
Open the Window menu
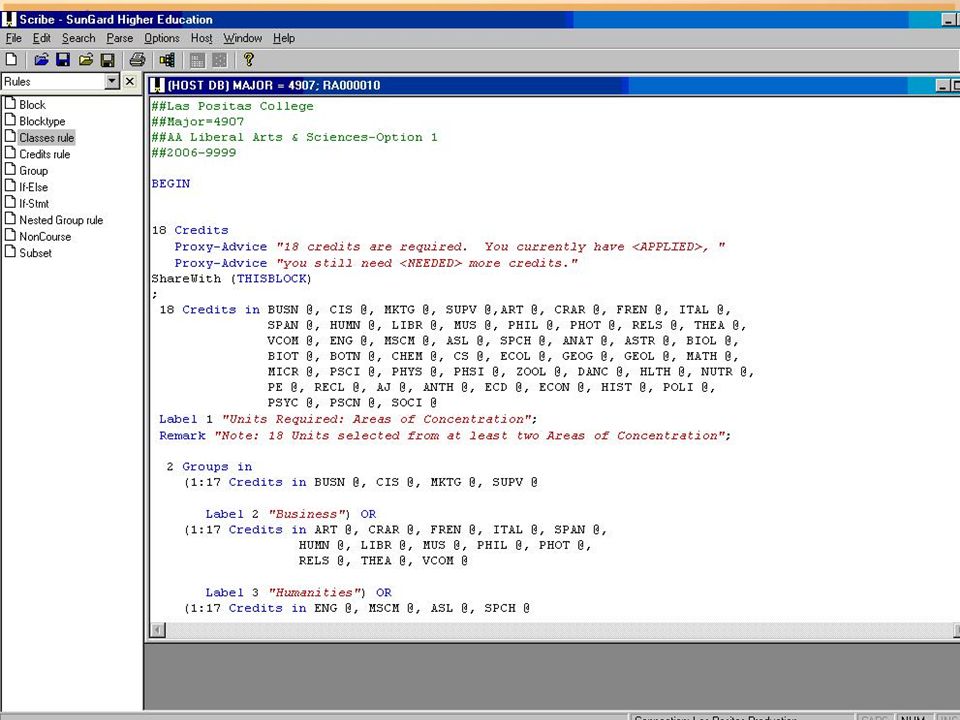click(x=242, y=38)
